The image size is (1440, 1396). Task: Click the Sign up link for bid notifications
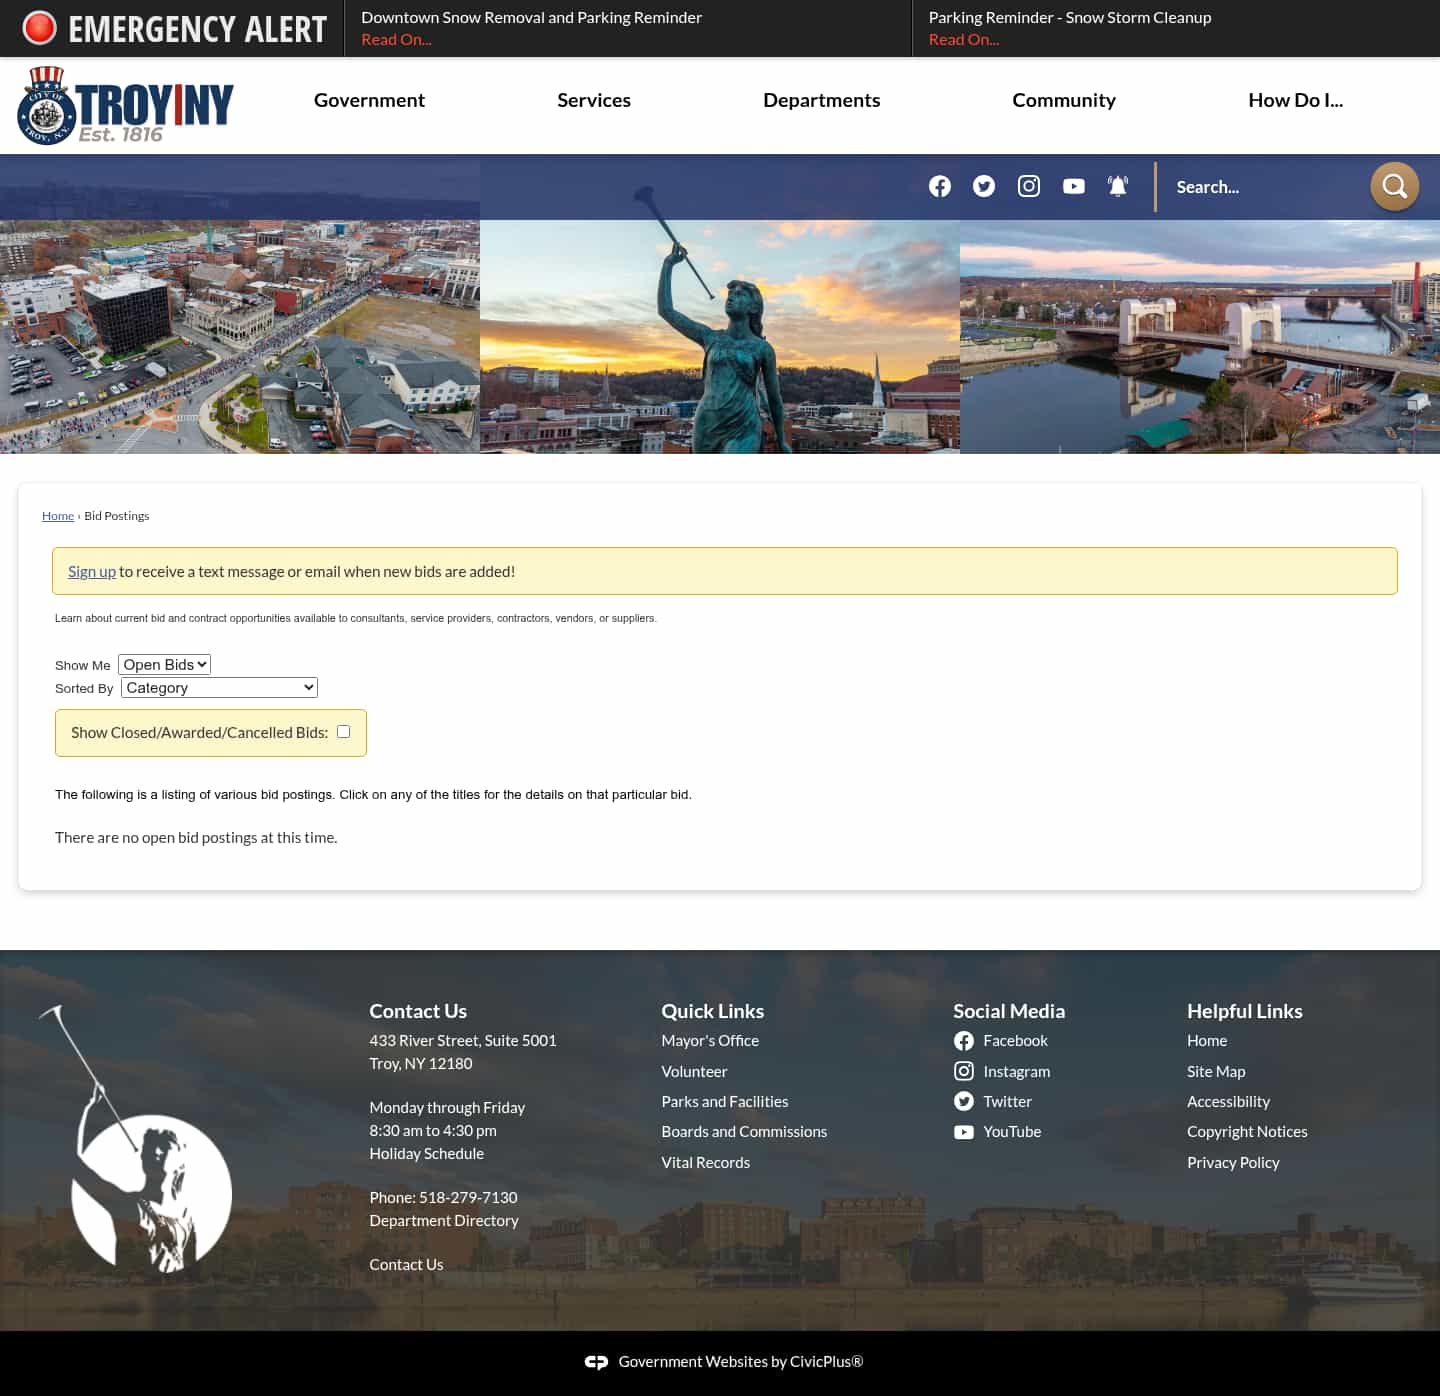point(92,571)
